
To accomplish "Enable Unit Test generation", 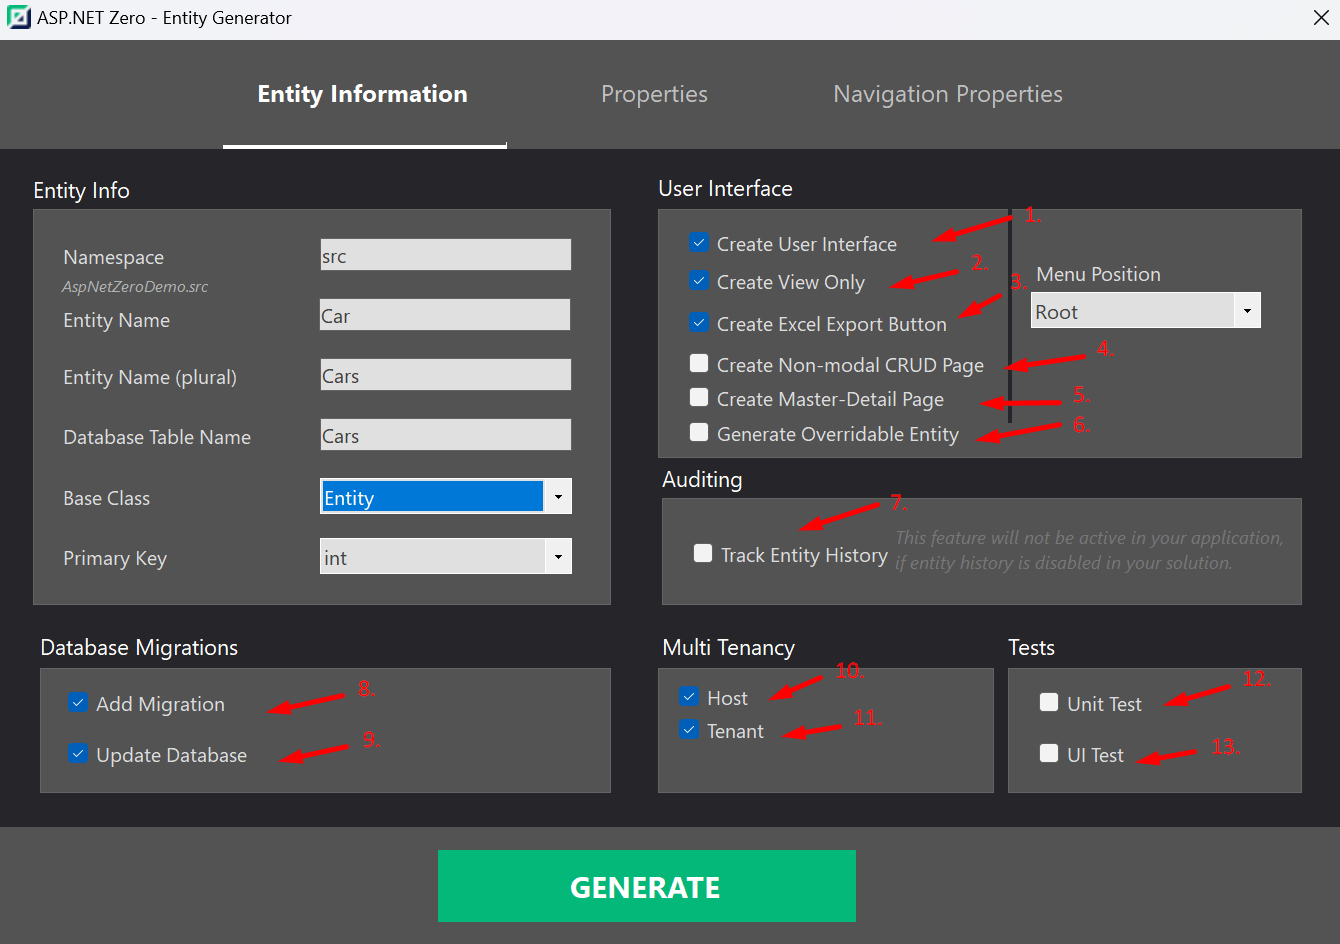I will [1048, 703].
